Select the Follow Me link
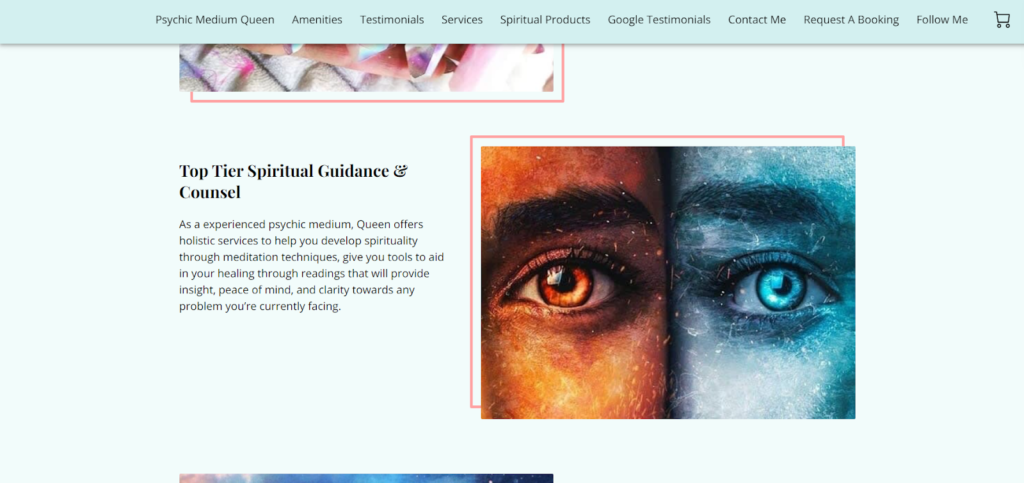 pyautogui.click(x=942, y=20)
